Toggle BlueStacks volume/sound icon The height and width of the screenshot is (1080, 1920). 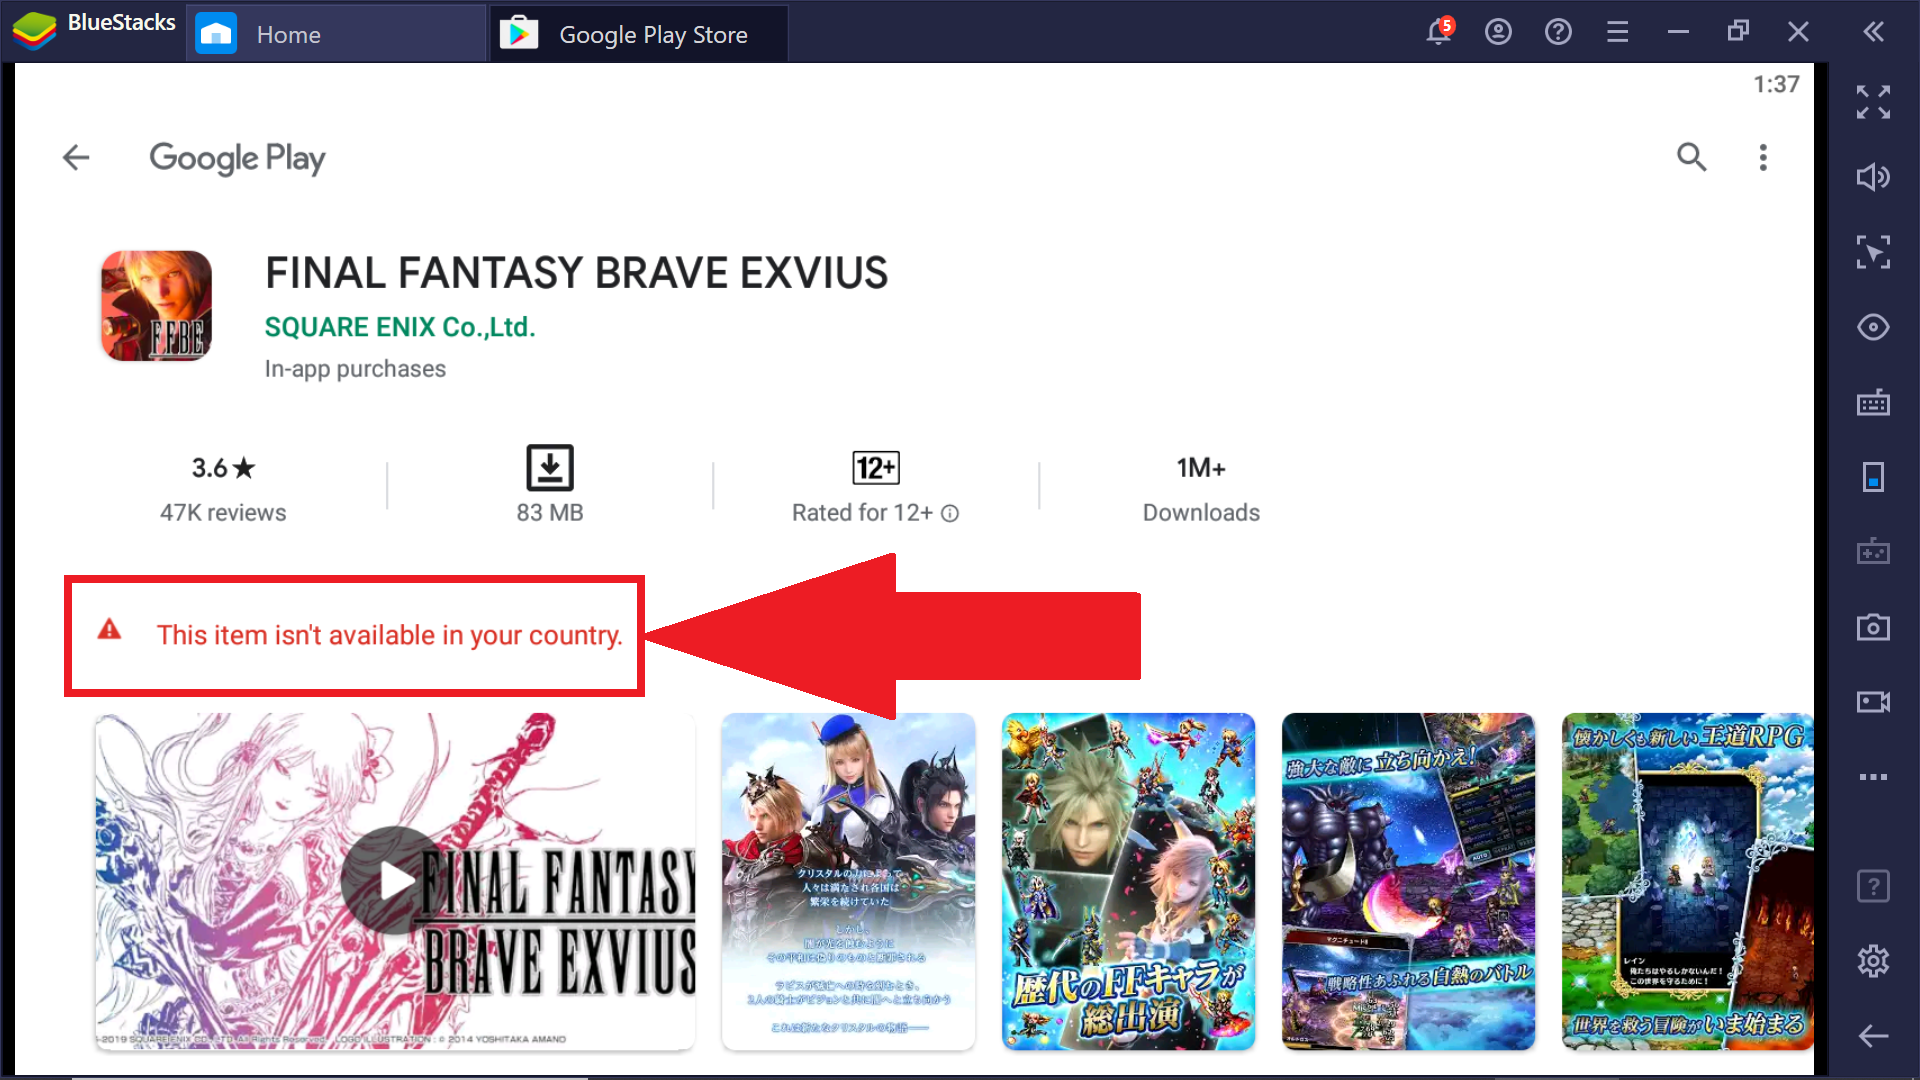point(1875,173)
